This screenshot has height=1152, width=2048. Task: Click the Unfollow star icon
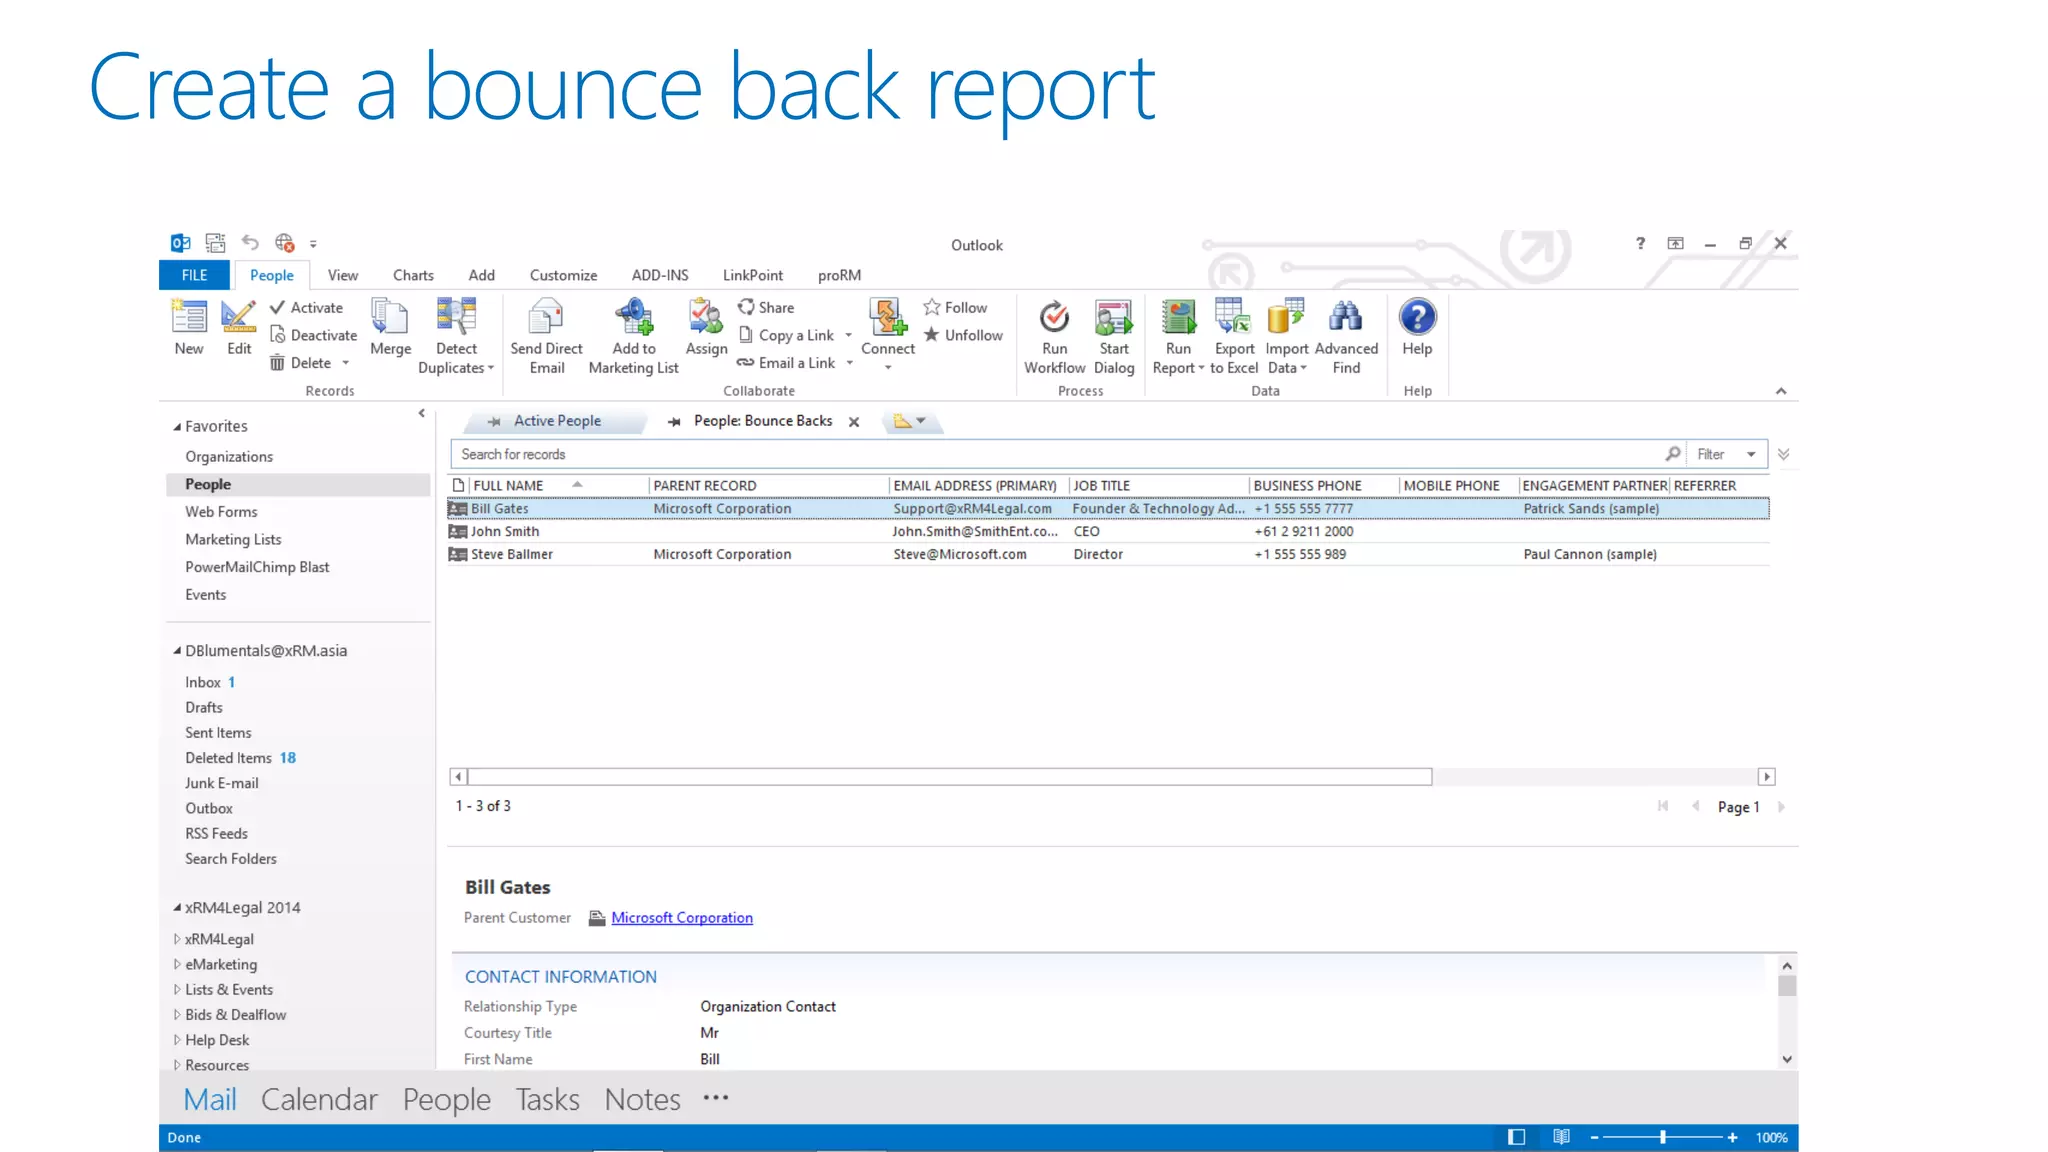point(932,335)
